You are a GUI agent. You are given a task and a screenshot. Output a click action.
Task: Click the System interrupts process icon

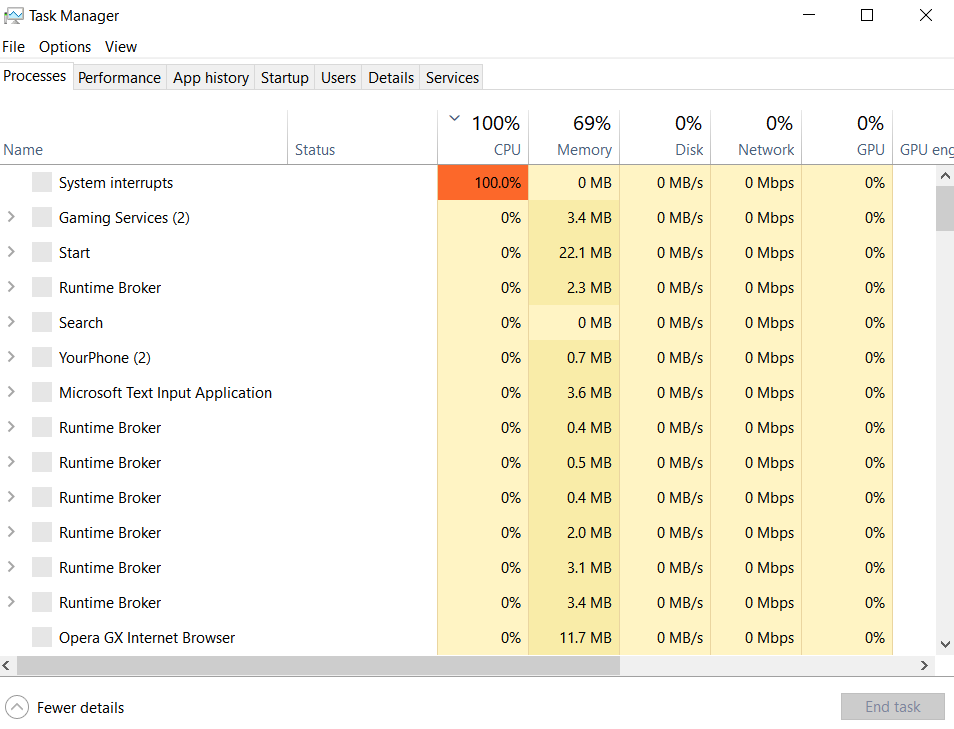[41, 182]
